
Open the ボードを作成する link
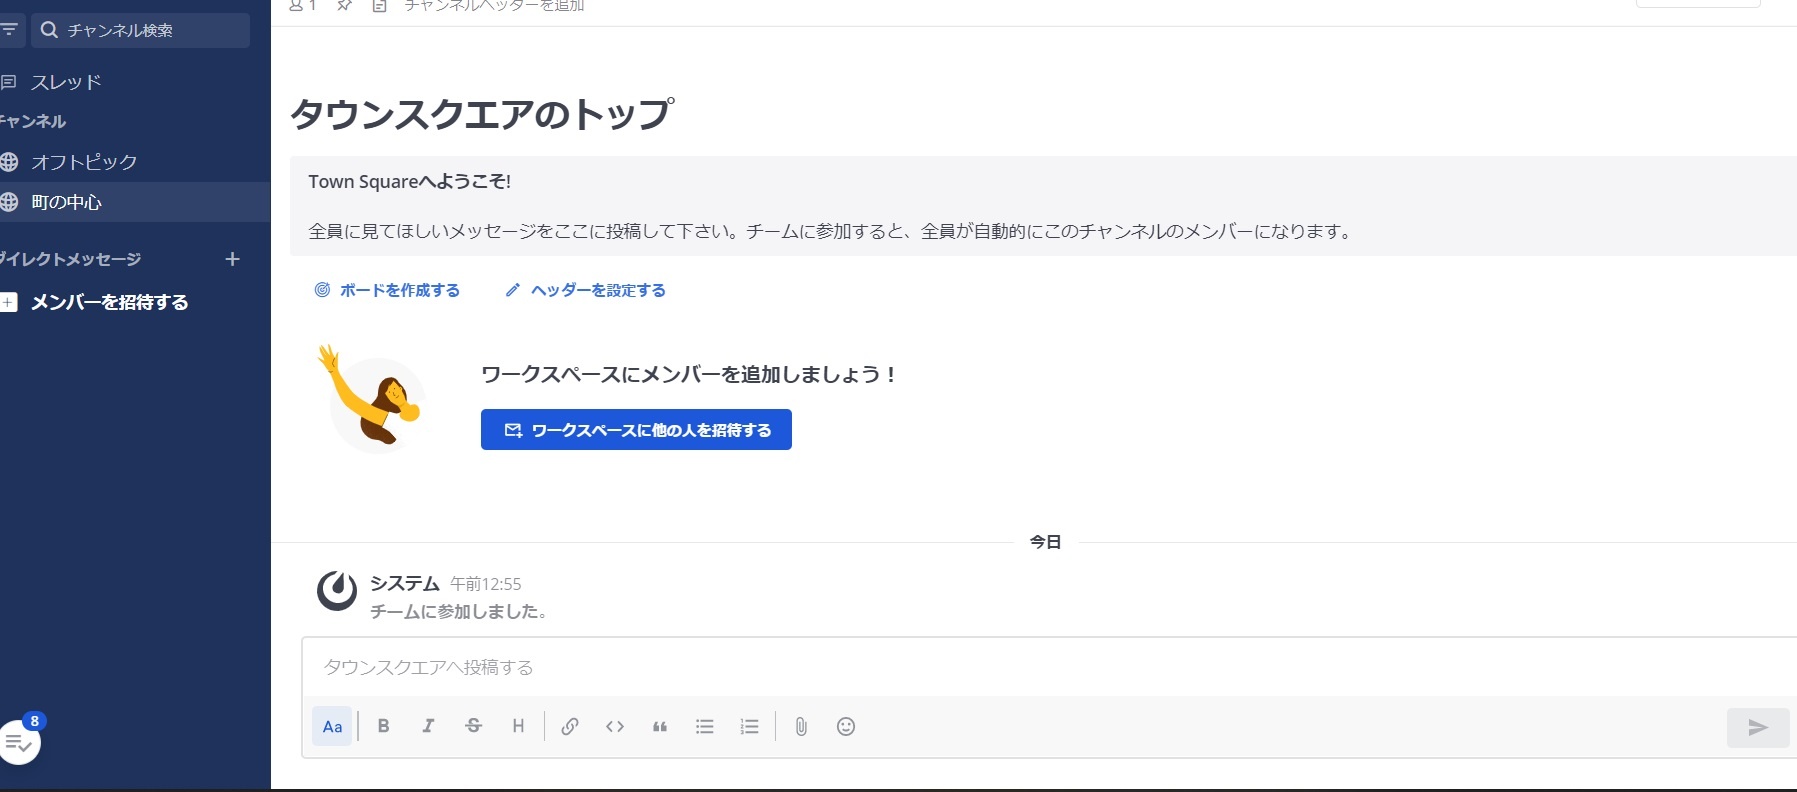pos(388,290)
